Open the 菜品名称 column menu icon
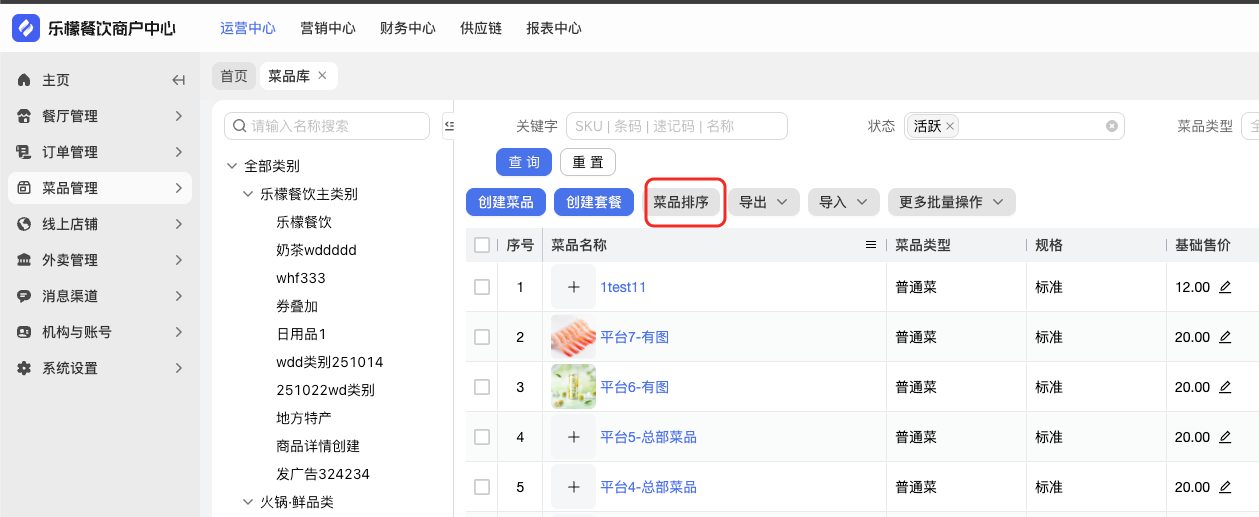 [871, 245]
